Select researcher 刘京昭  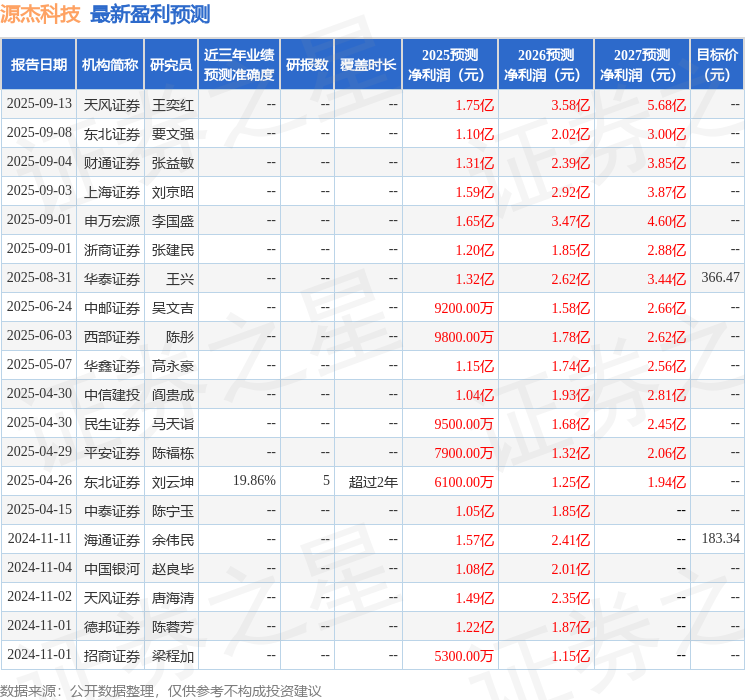pyautogui.click(x=172, y=192)
